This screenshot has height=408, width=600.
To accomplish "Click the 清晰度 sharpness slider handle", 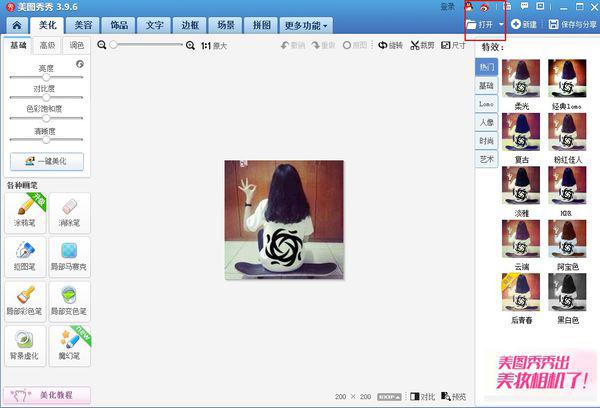I will point(46,140).
